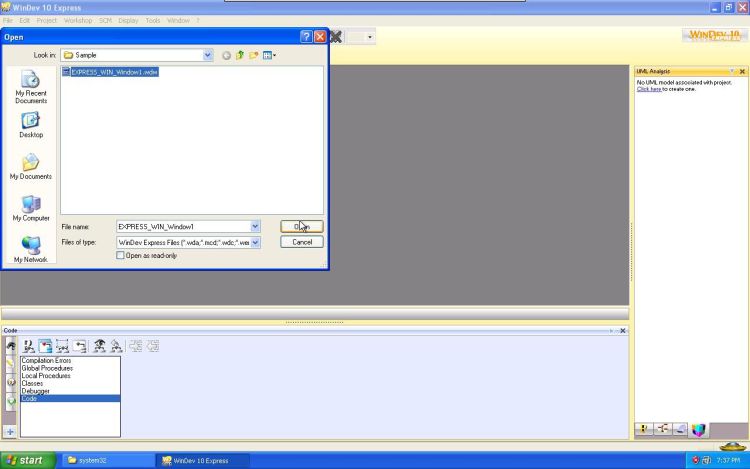The height and width of the screenshot is (469, 750).
Task: Click the red shield tray icon
Action: pos(695,460)
